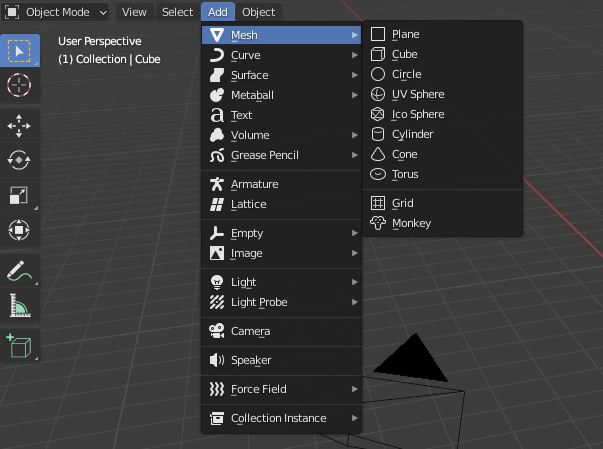Add a Cube mesh
Image resolution: width=603 pixels, height=449 pixels.
pyautogui.click(x=443, y=54)
